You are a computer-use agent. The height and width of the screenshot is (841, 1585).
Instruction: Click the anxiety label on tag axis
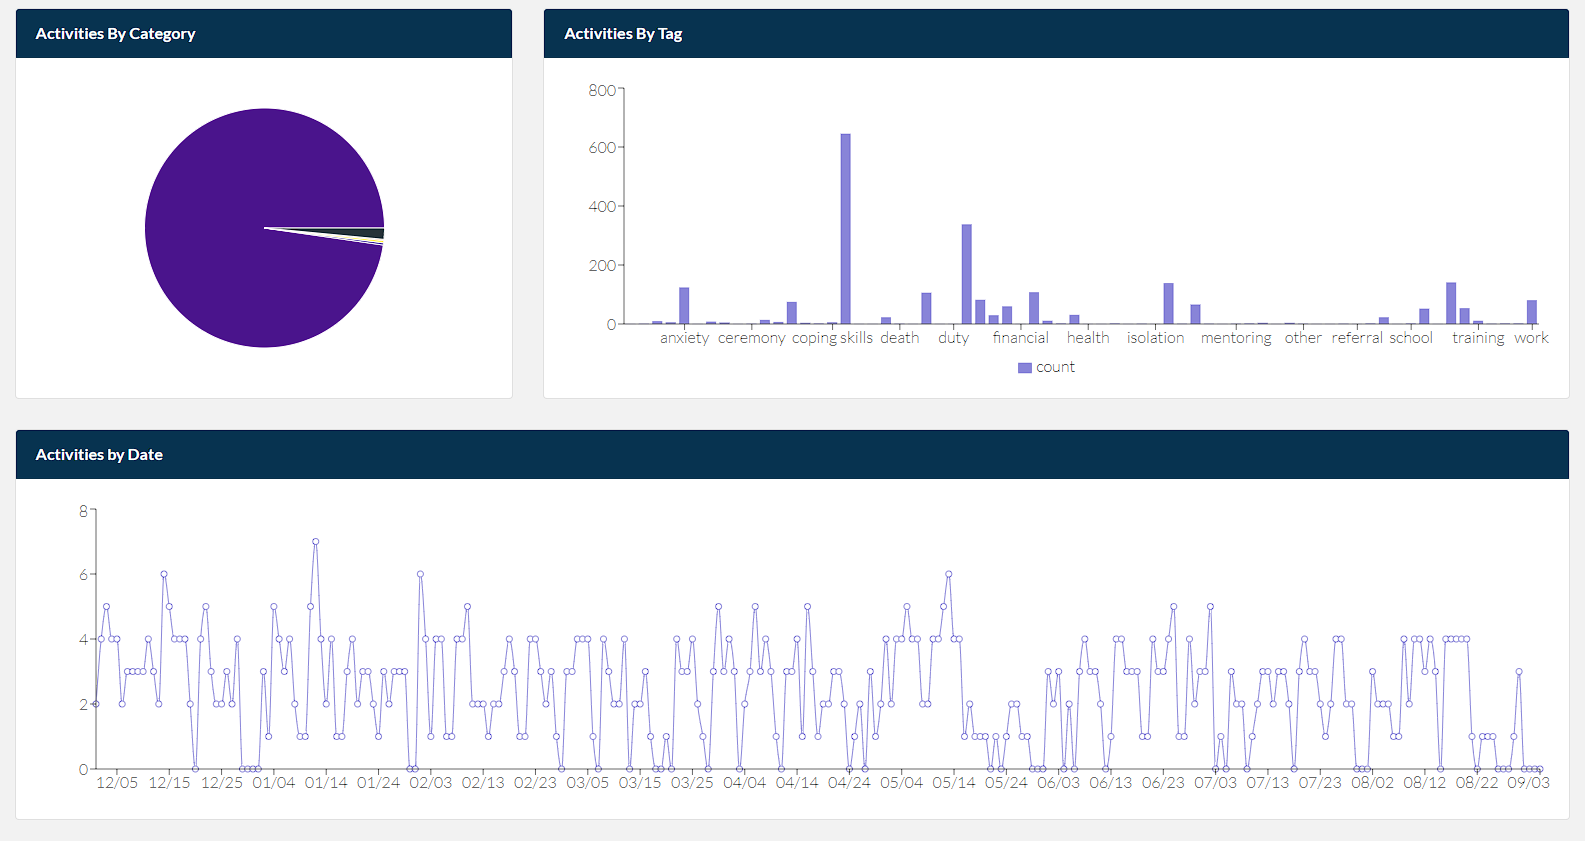(684, 338)
